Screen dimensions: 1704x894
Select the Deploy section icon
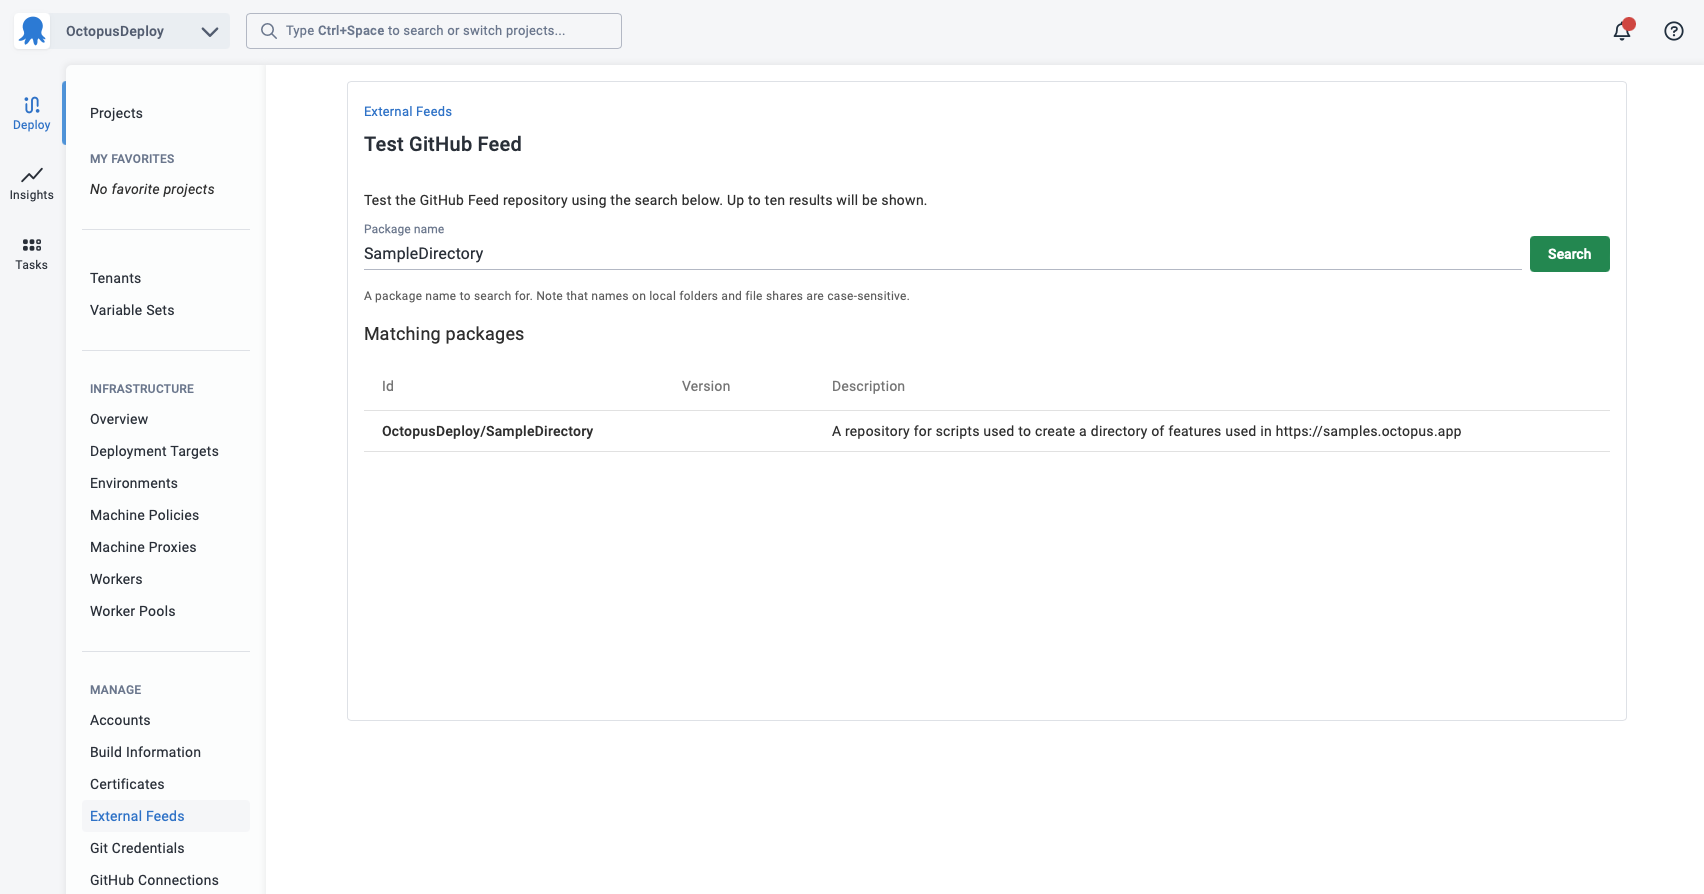tap(32, 113)
